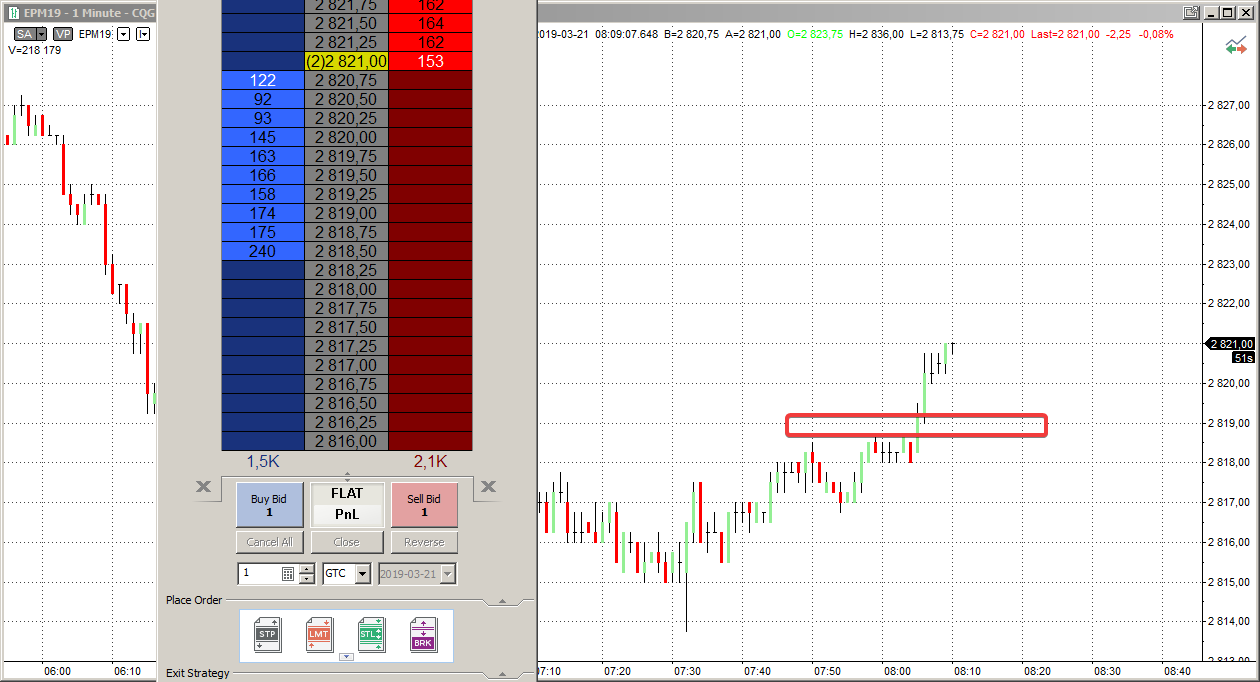Image resolution: width=1260 pixels, height=682 pixels.
Task: Expand more order types below the order icons
Action: click(x=346, y=657)
